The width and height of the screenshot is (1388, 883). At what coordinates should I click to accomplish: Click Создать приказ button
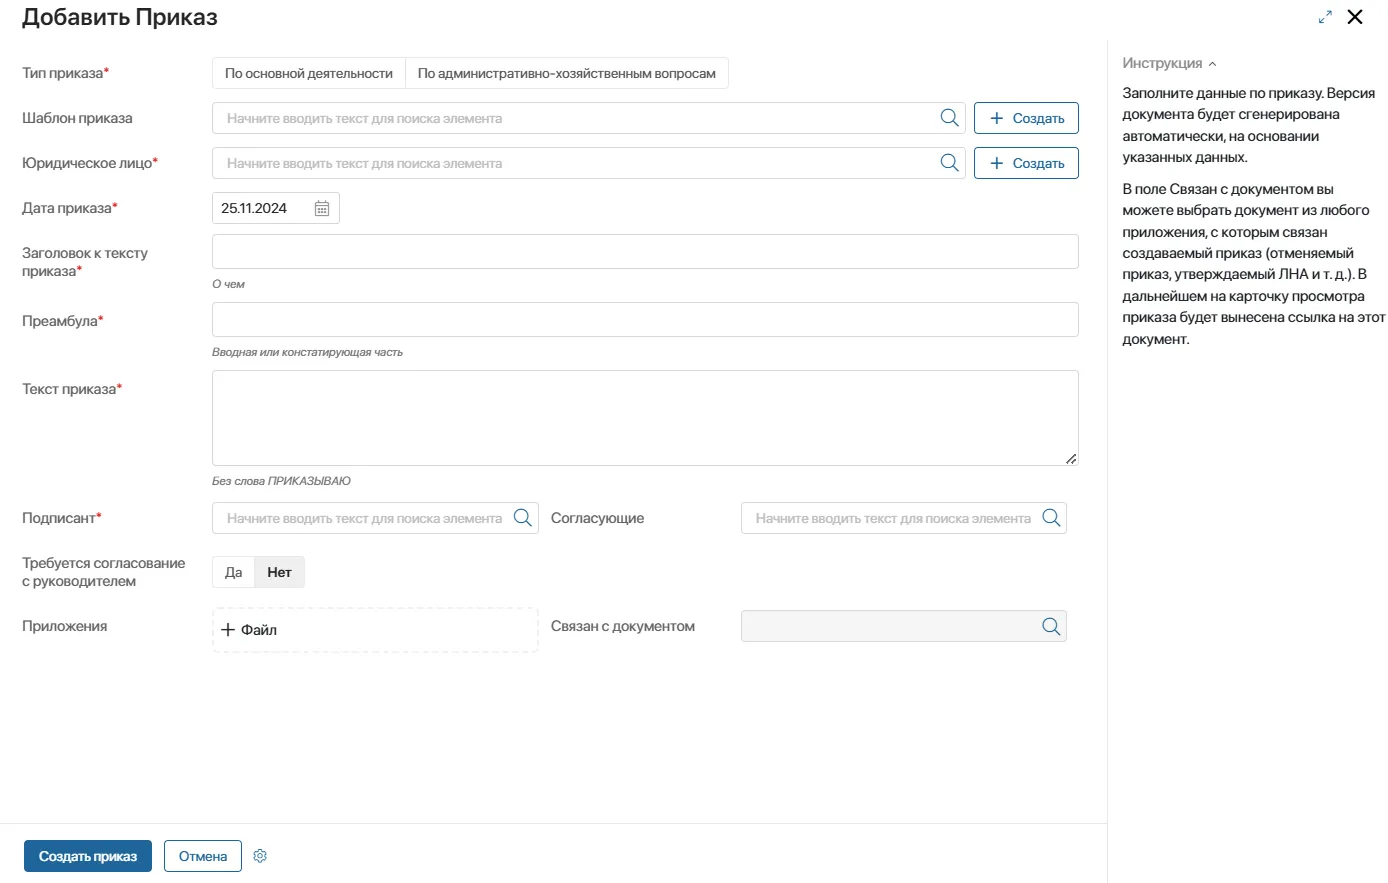(88, 856)
